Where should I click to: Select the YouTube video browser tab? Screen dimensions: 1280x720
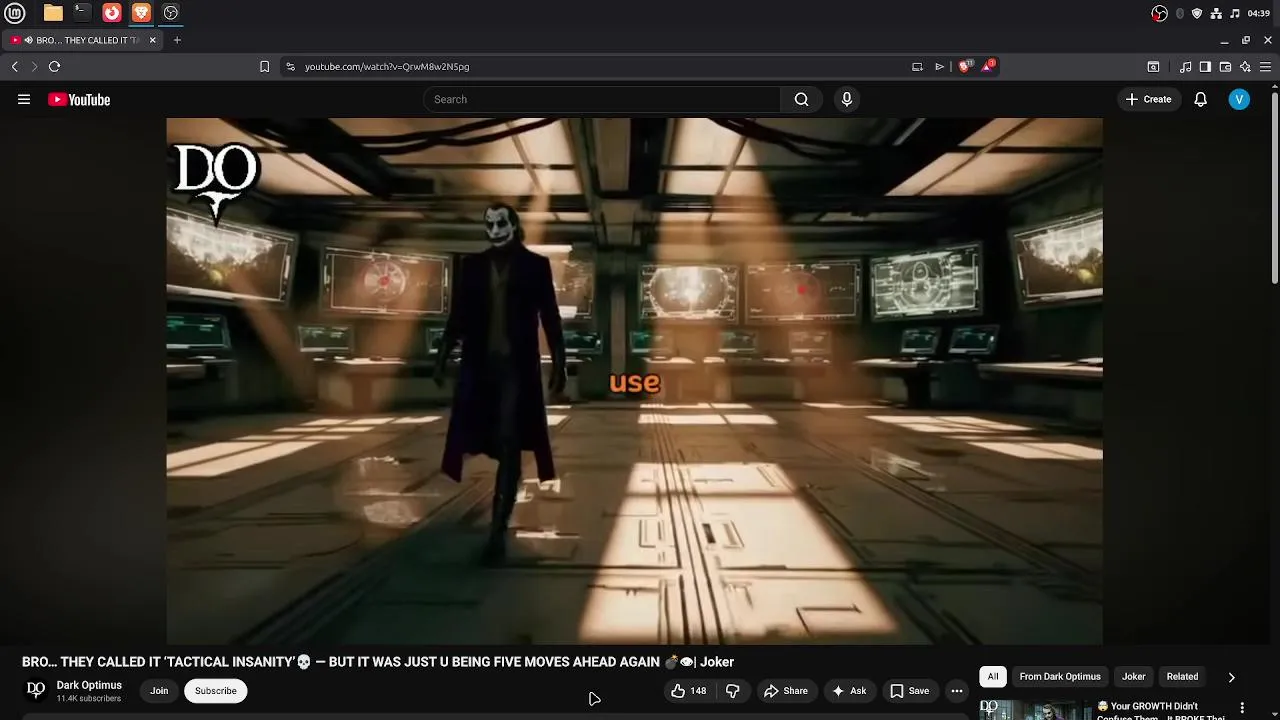point(82,40)
